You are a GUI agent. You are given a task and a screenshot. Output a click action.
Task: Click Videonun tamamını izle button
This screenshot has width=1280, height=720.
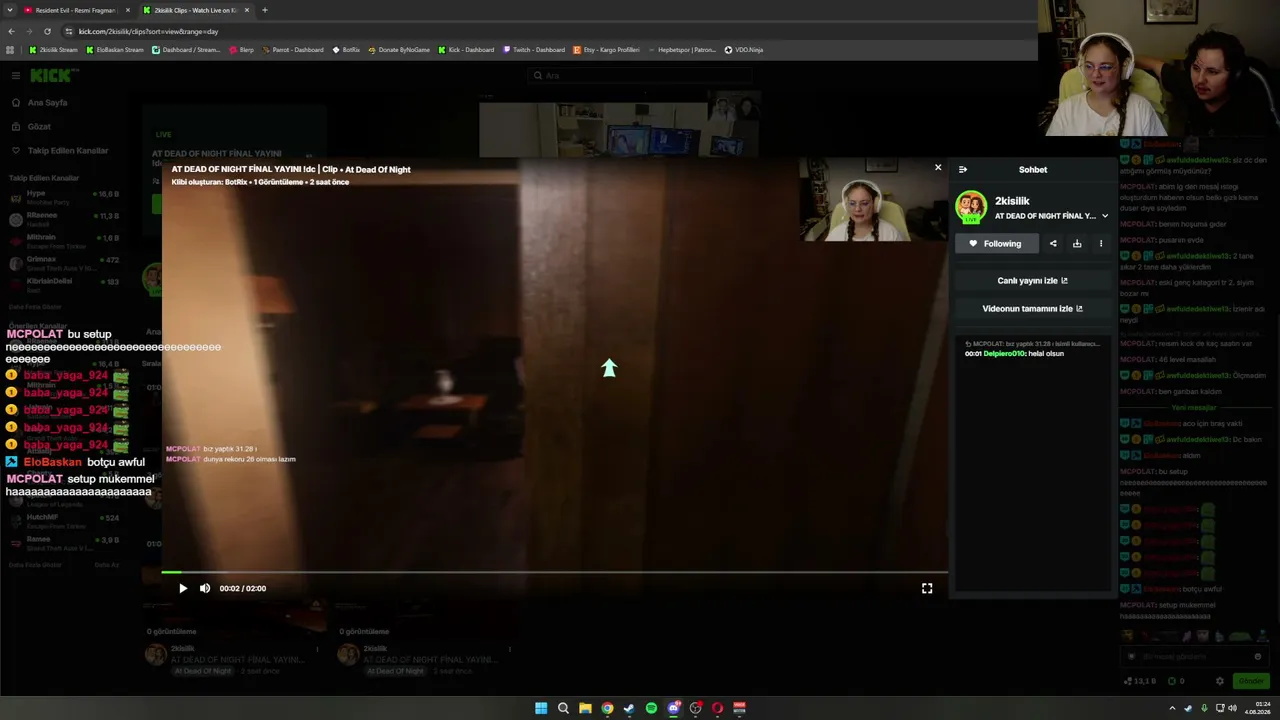tap(1033, 309)
